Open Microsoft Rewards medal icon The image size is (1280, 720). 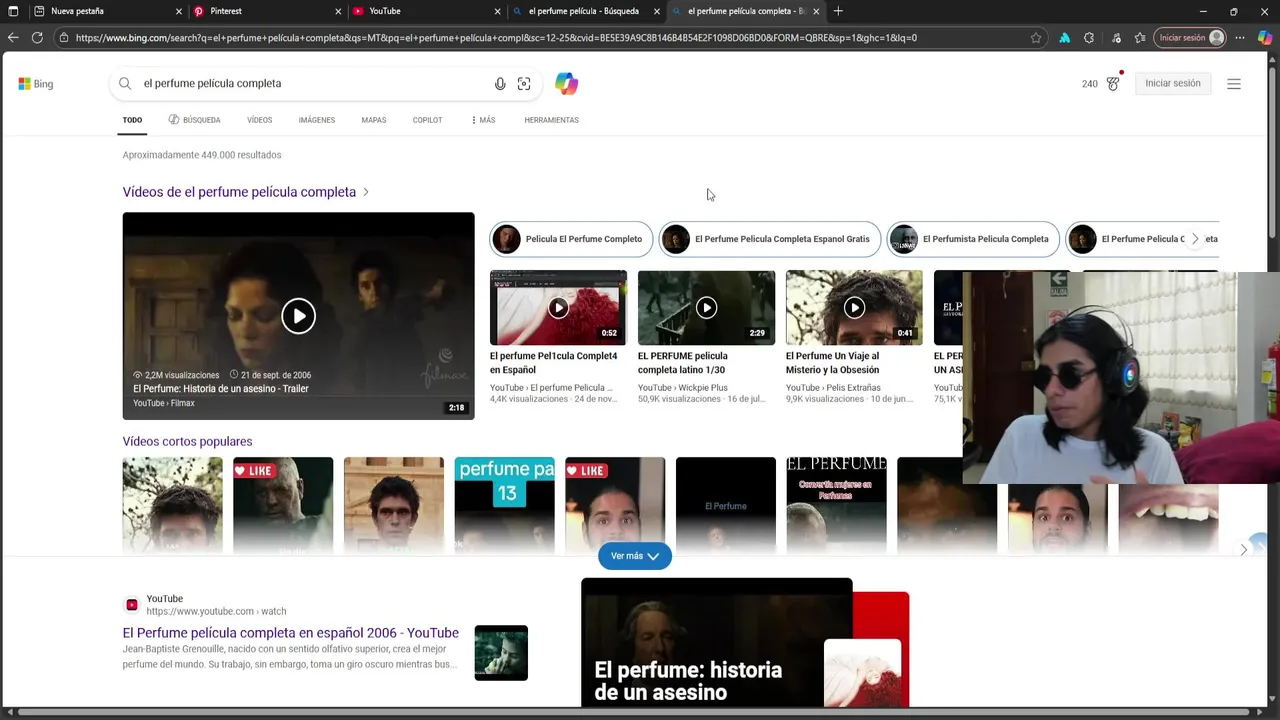tap(1113, 83)
